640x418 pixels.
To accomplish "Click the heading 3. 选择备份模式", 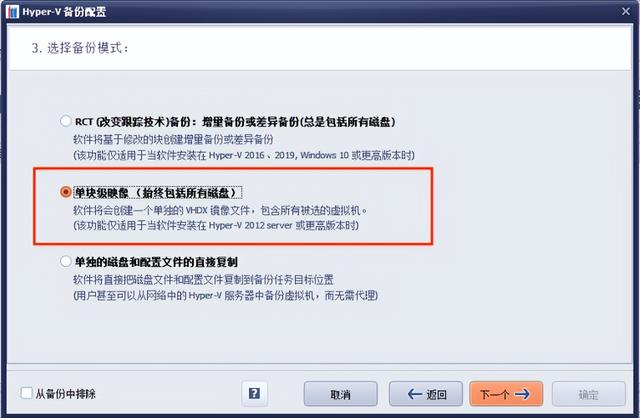I will pos(80,48).
